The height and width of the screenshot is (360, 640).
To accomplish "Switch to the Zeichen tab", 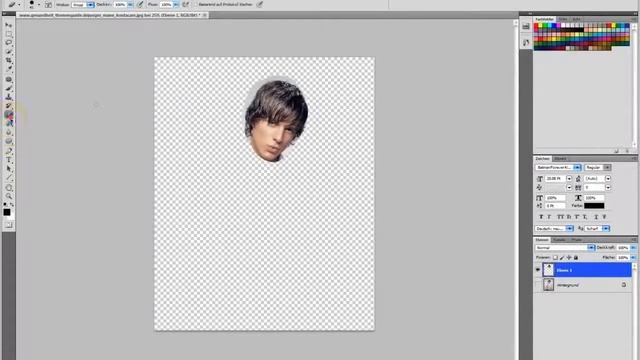I will point(542,158).
